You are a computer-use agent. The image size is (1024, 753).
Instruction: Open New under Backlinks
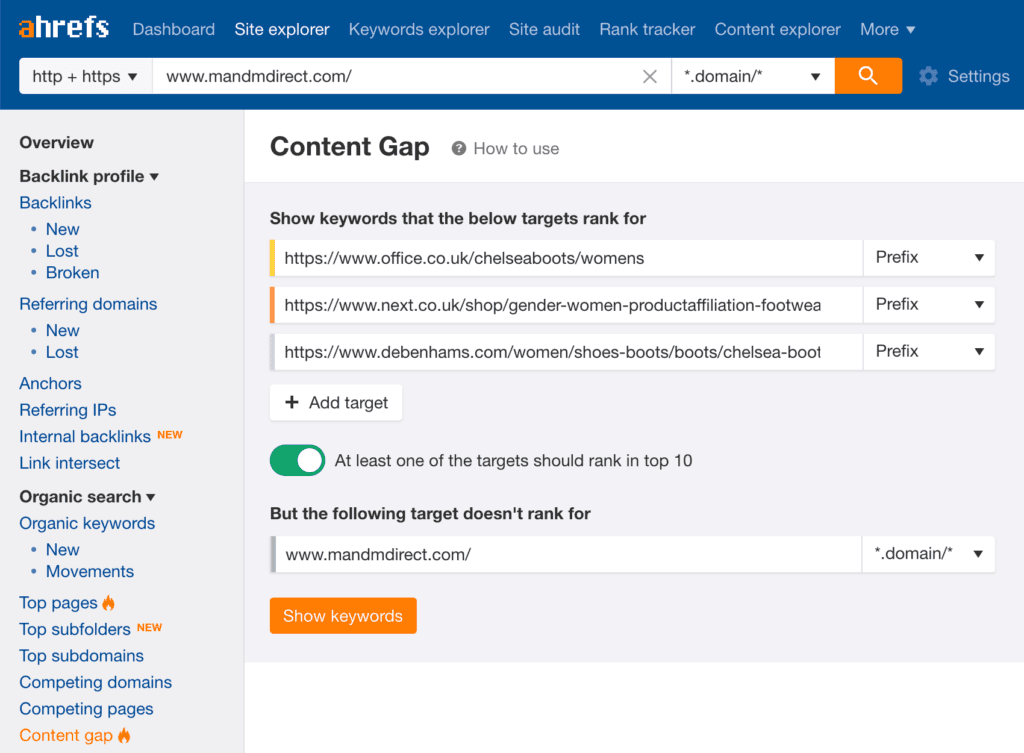[x=63, y=229]
